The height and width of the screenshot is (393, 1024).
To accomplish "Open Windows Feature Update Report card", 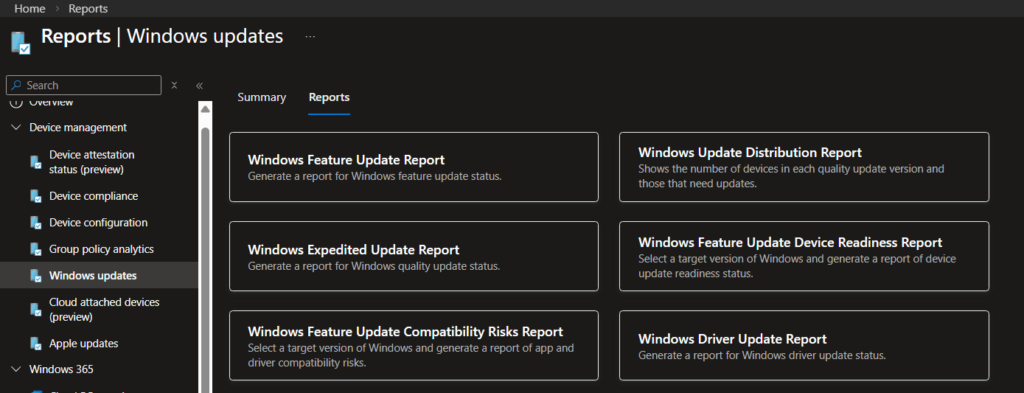I will (x=414, y=167).
